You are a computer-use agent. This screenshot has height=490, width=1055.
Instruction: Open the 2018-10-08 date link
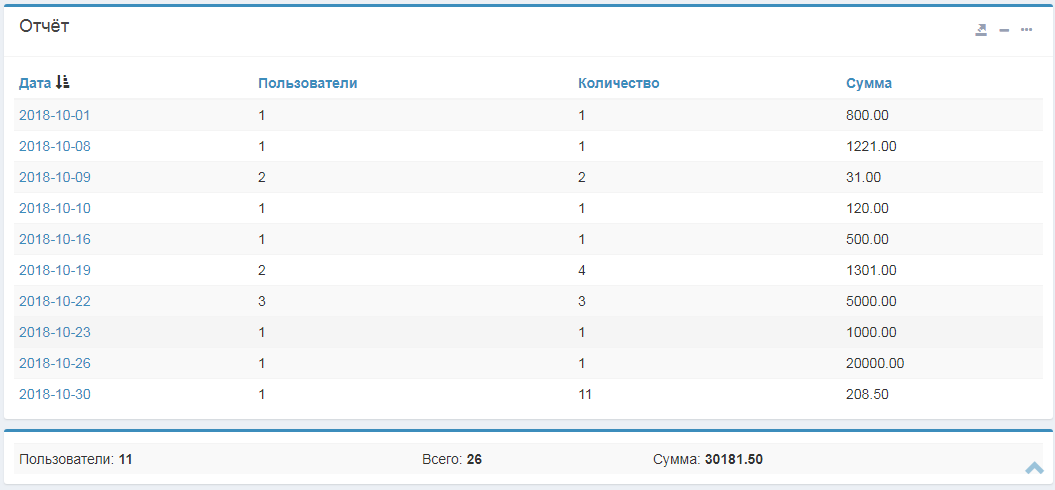(x=55, y=146)
